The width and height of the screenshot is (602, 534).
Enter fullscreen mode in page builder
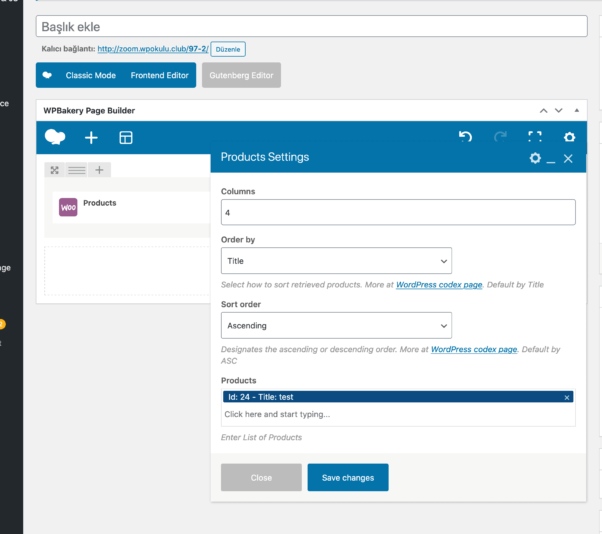(x=535, y=137)
